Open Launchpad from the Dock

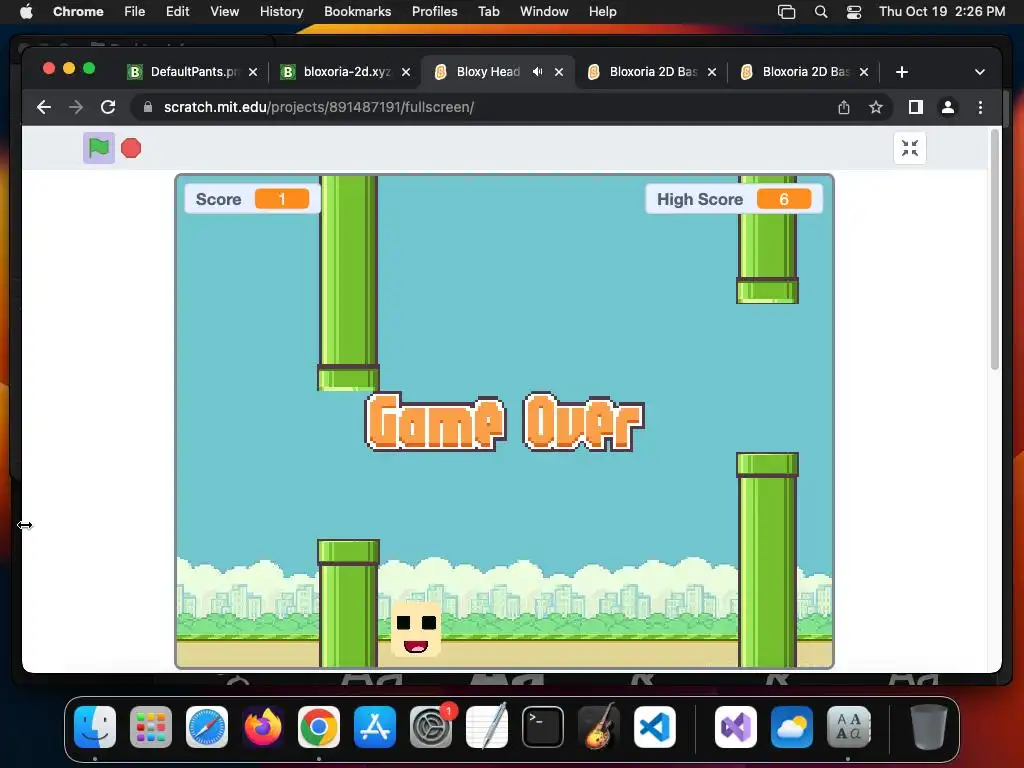151,727
